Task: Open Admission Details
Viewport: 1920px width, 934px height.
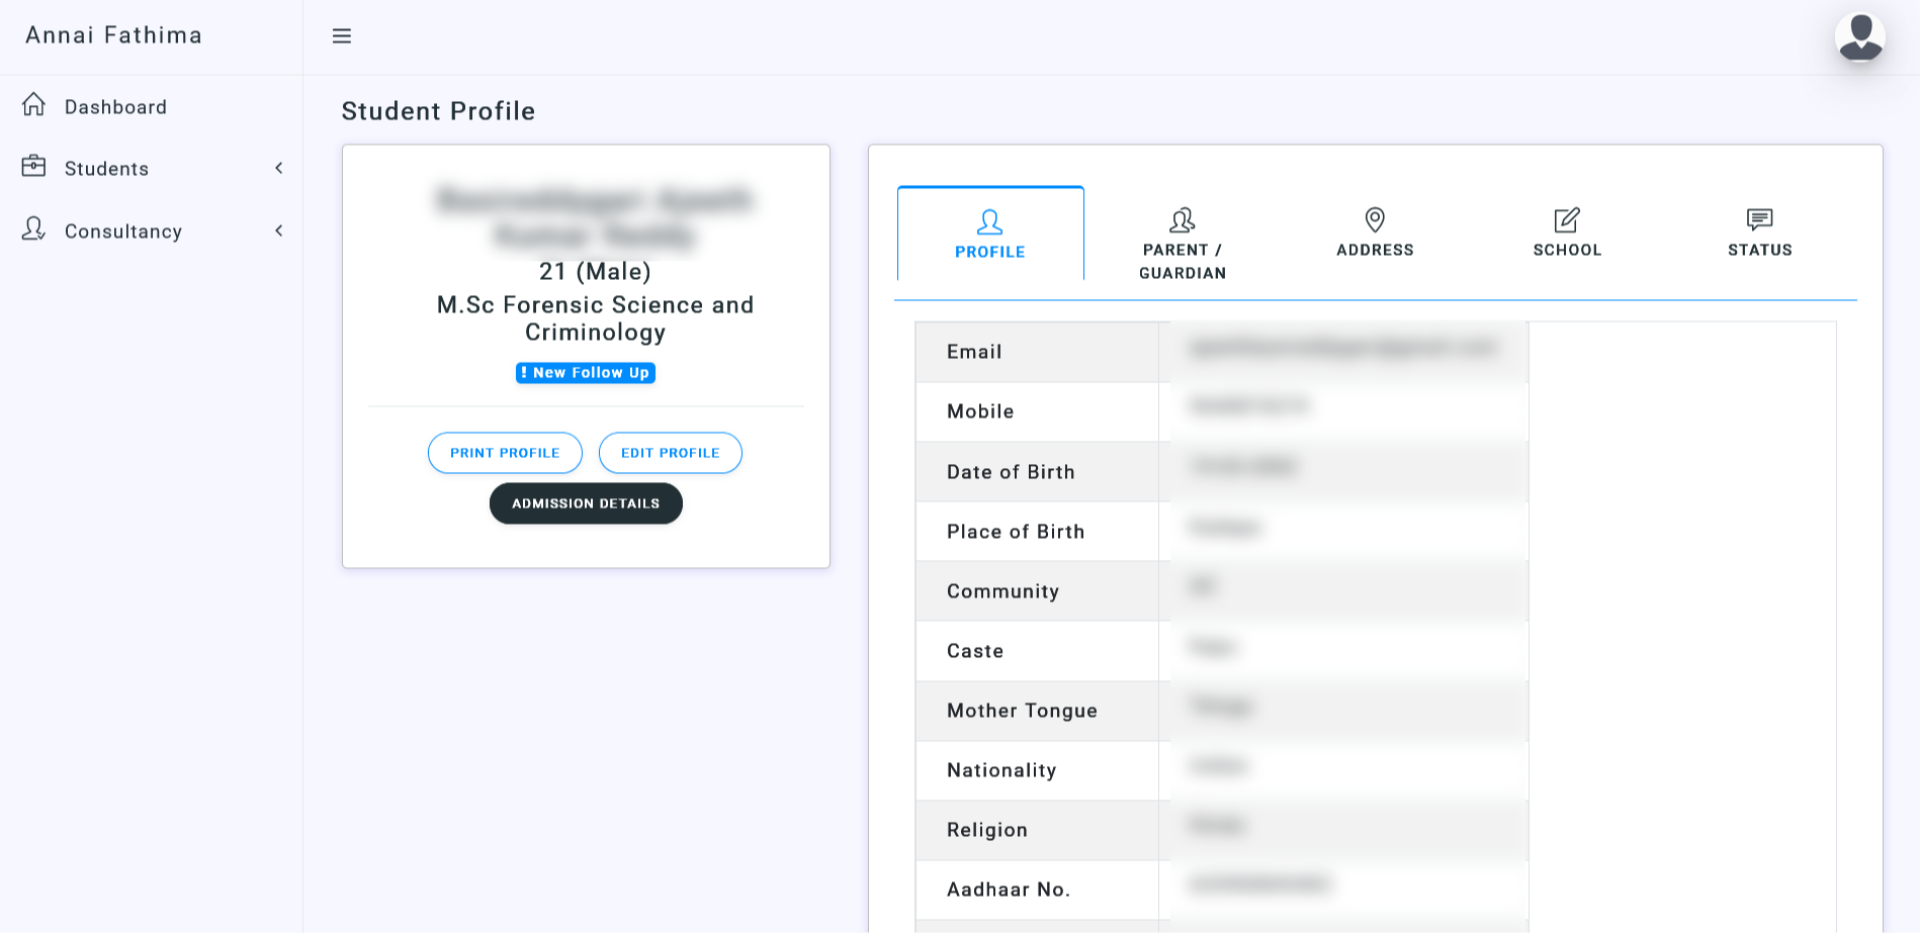Action: (x=586, y=503)
